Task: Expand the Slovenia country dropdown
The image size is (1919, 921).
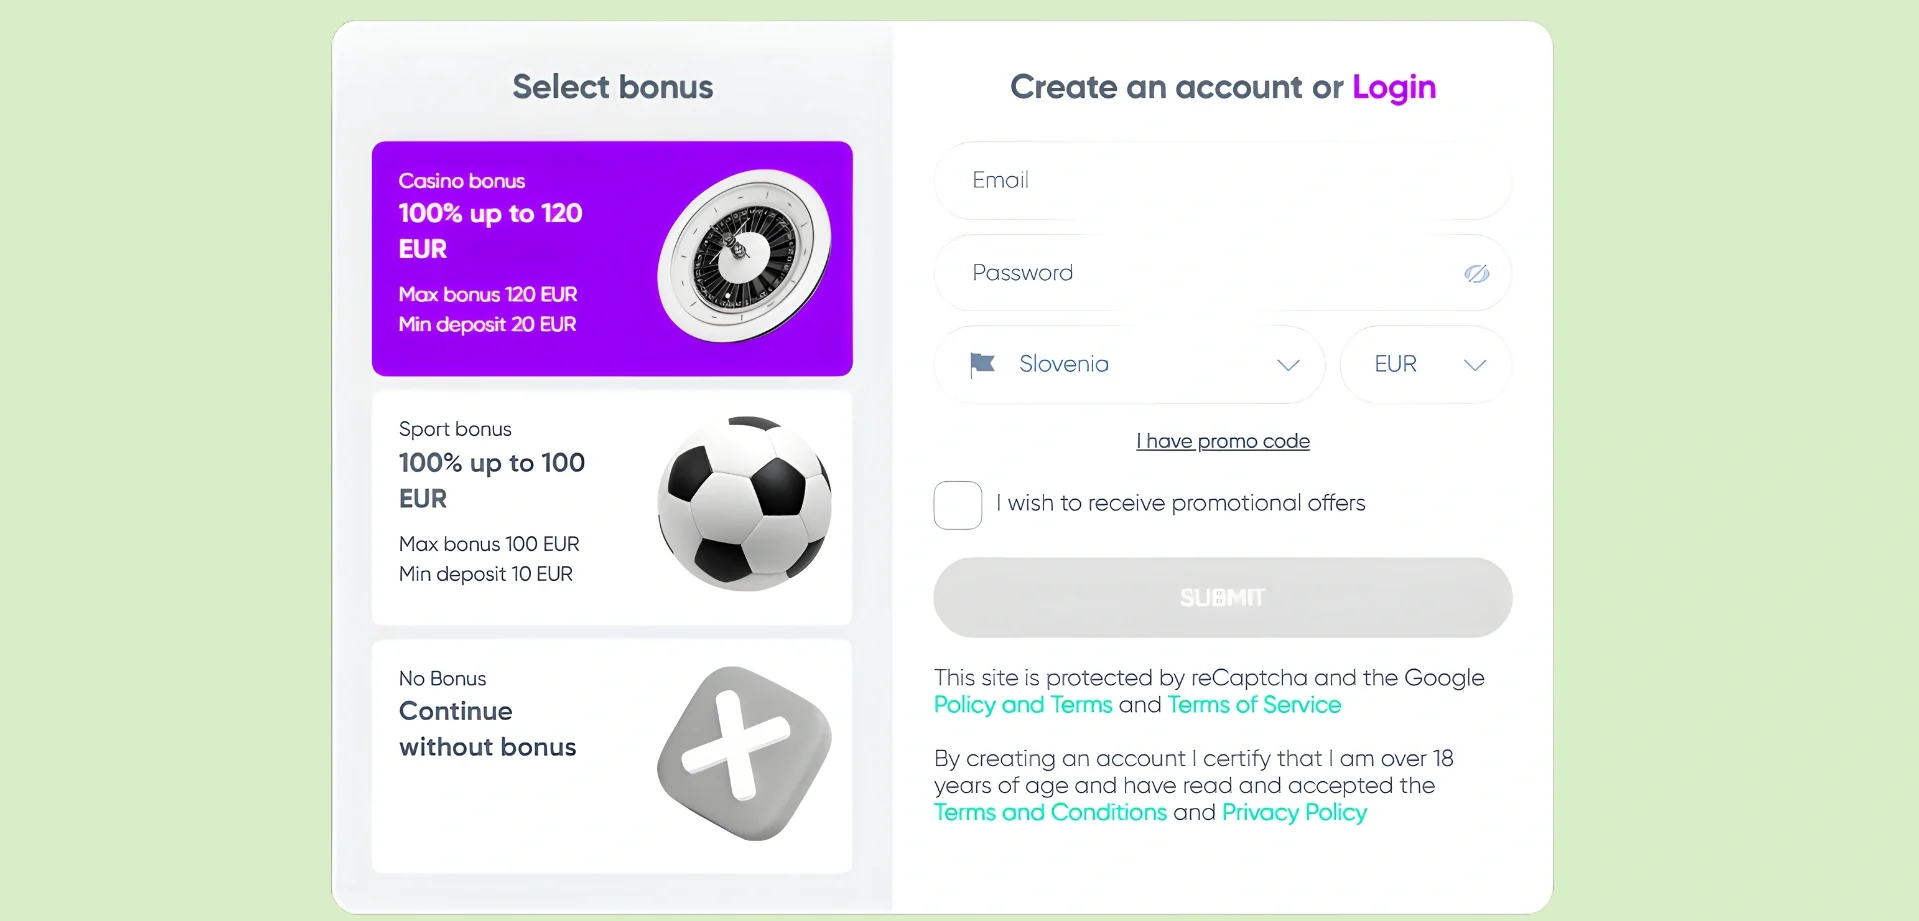Action: 1128,365
